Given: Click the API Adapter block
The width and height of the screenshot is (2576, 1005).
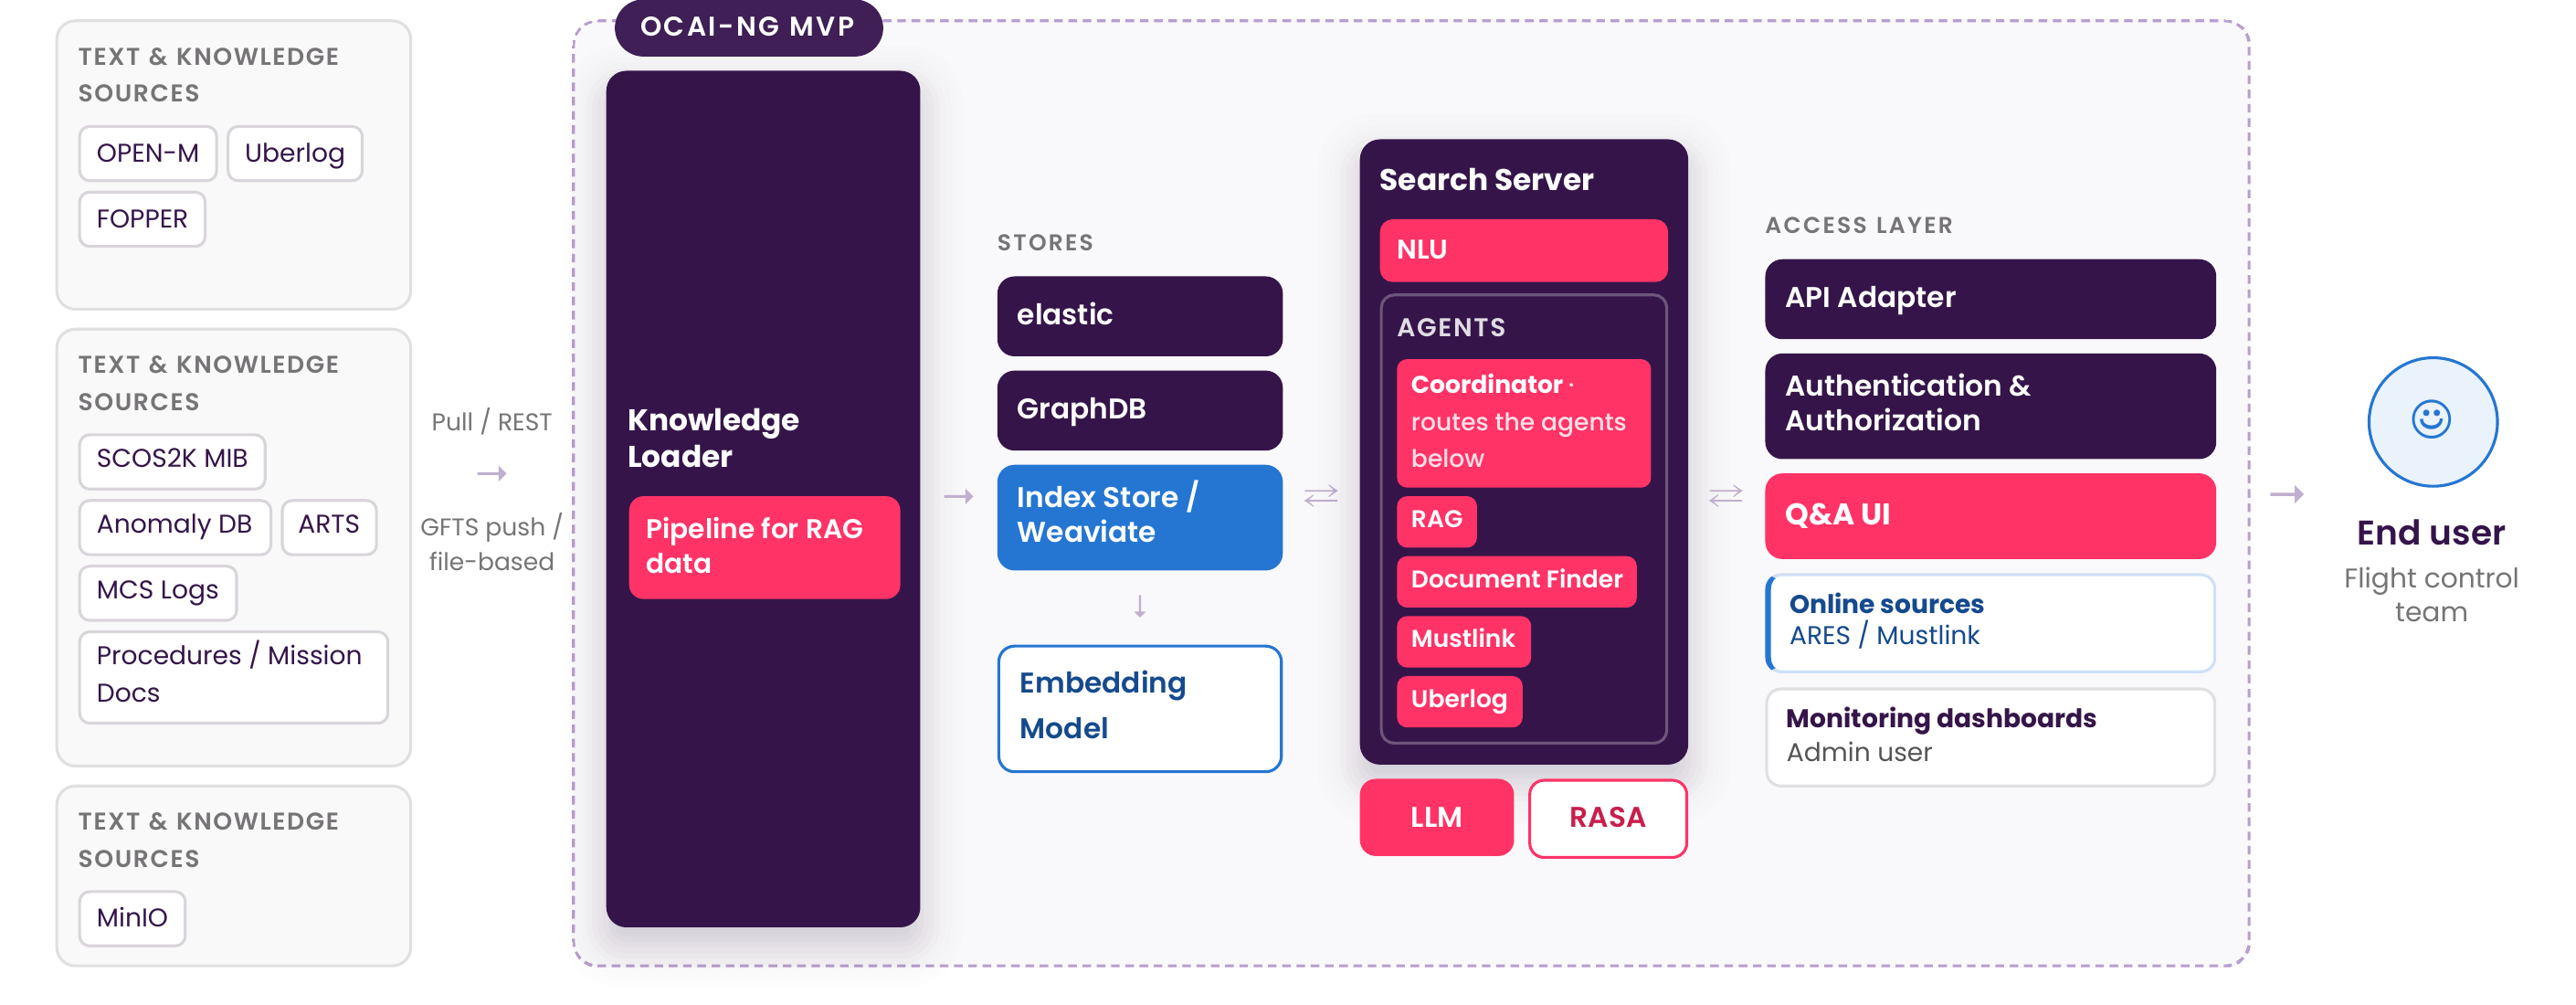Looking at the screenshot, I should pos(1989,299).
